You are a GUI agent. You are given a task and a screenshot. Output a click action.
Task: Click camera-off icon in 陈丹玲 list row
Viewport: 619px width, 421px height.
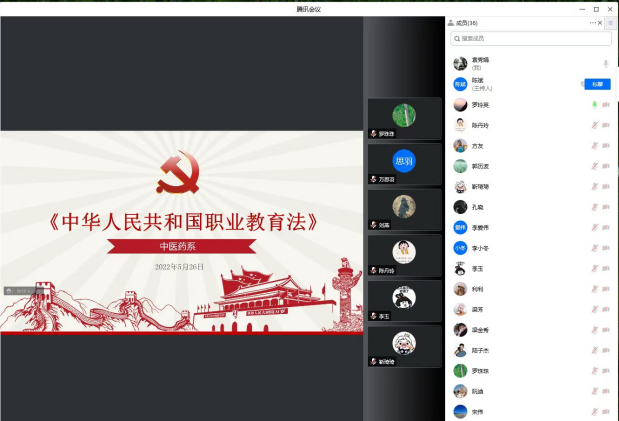point(606,125)
